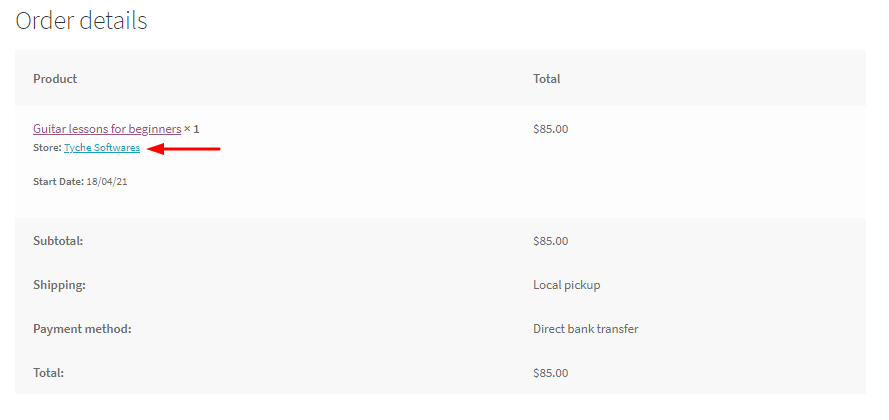The width and height of the screenshot is (889, 420).
Task: Click the × 1 quantity text
Action: (192, 129)
